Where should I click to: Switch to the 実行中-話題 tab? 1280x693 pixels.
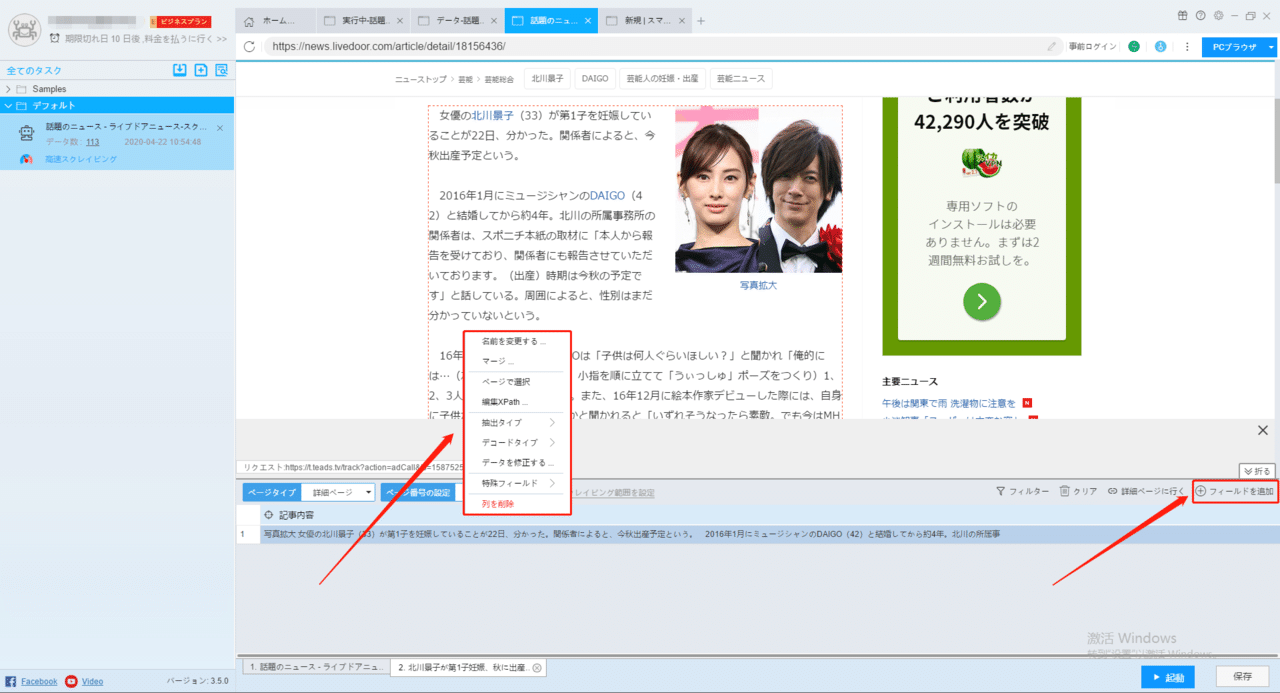click(x=364, y=21)
